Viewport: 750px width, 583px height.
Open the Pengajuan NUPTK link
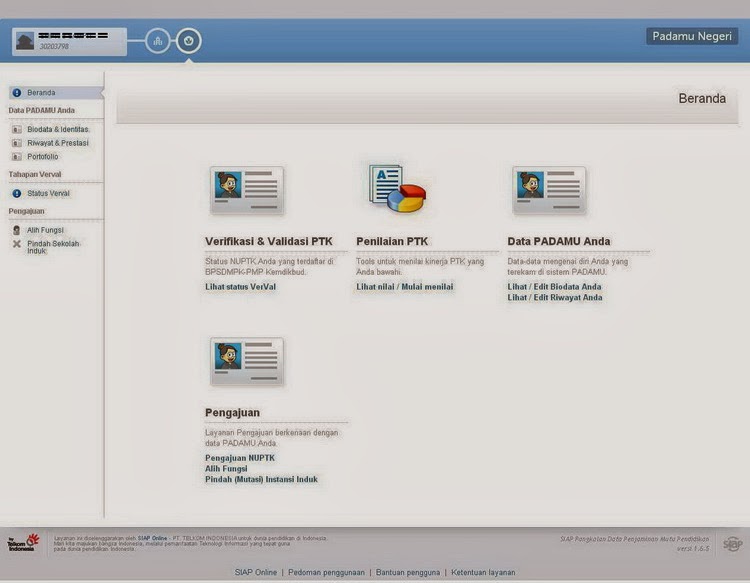[x=240, y=458]
